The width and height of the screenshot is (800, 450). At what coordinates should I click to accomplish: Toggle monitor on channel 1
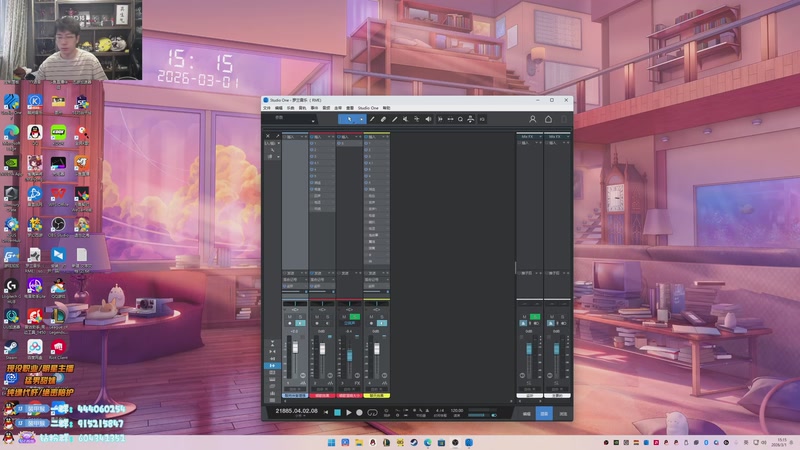tap(301, 323)
